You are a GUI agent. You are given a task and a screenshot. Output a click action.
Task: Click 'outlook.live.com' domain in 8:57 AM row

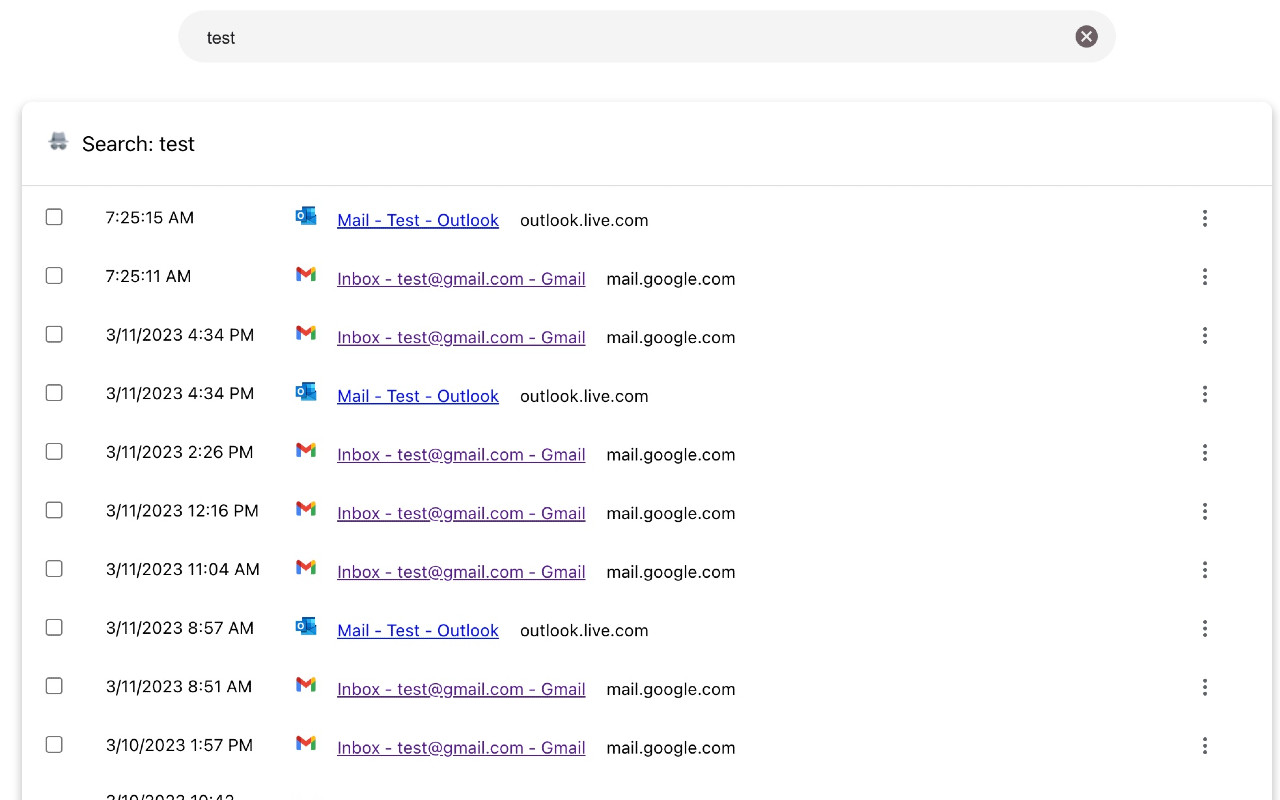pyautogui.click(x=584, y=630)
